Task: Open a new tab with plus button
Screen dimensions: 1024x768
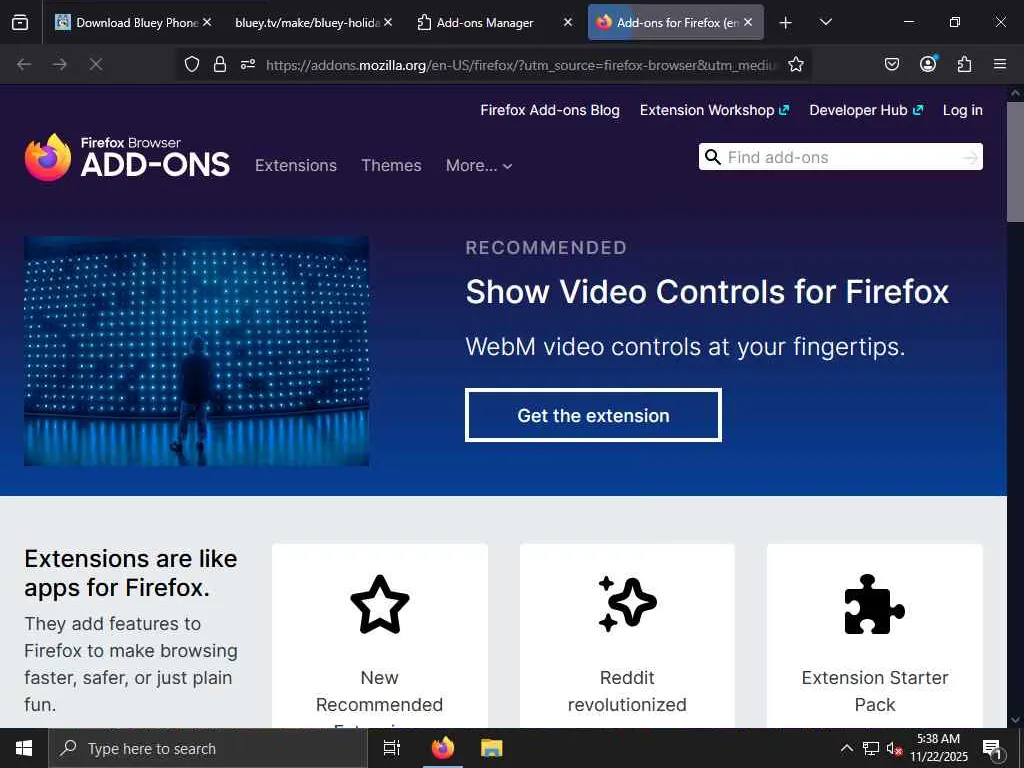Action: pyautogui.click(x=786, y=23)
